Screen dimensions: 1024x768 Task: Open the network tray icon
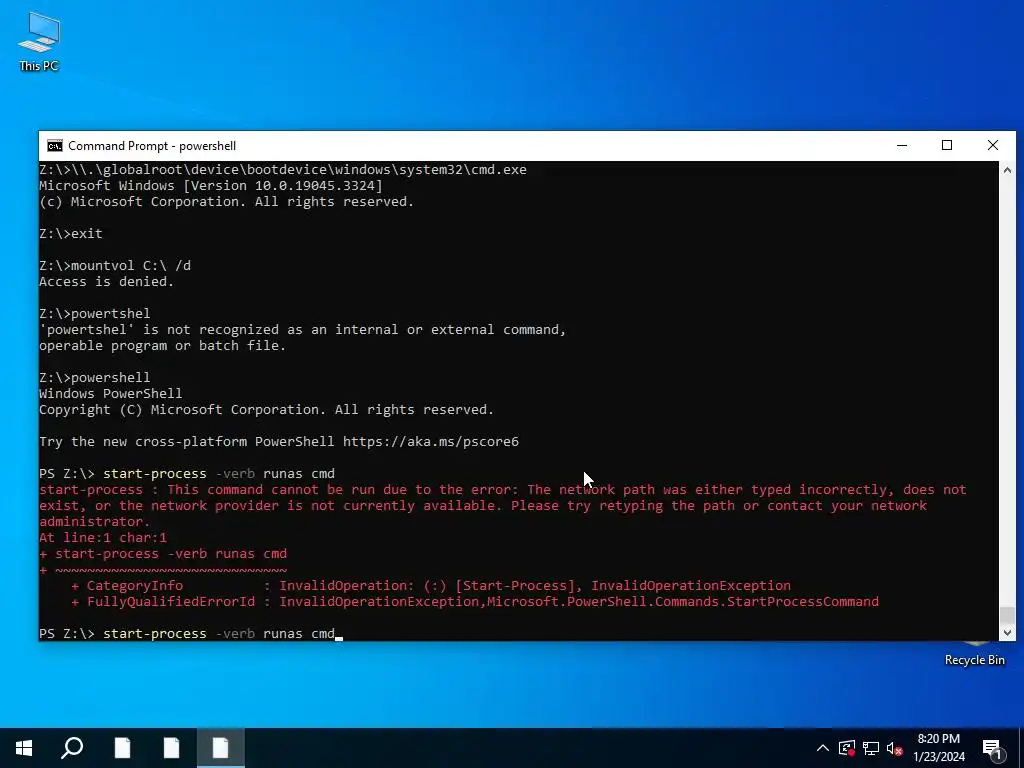871,748
